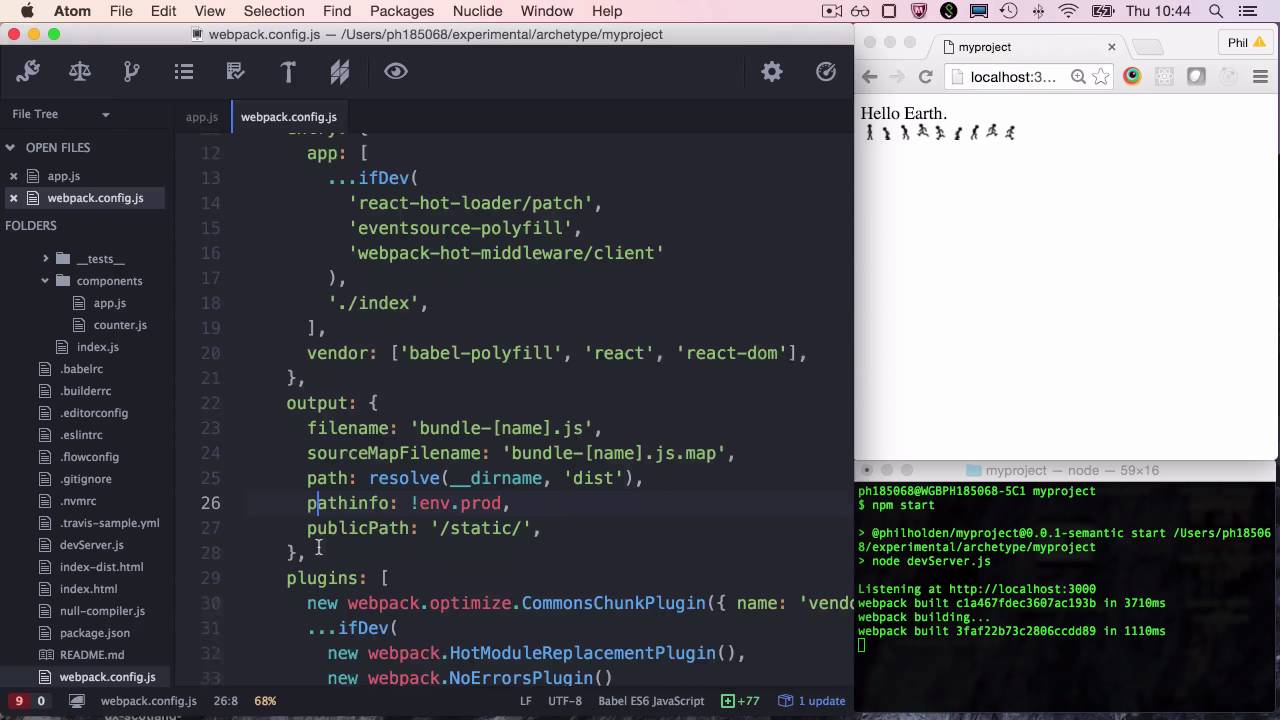Click the letter T text icon
This screenshot has width=1280, height=720.
pos(288,71)
